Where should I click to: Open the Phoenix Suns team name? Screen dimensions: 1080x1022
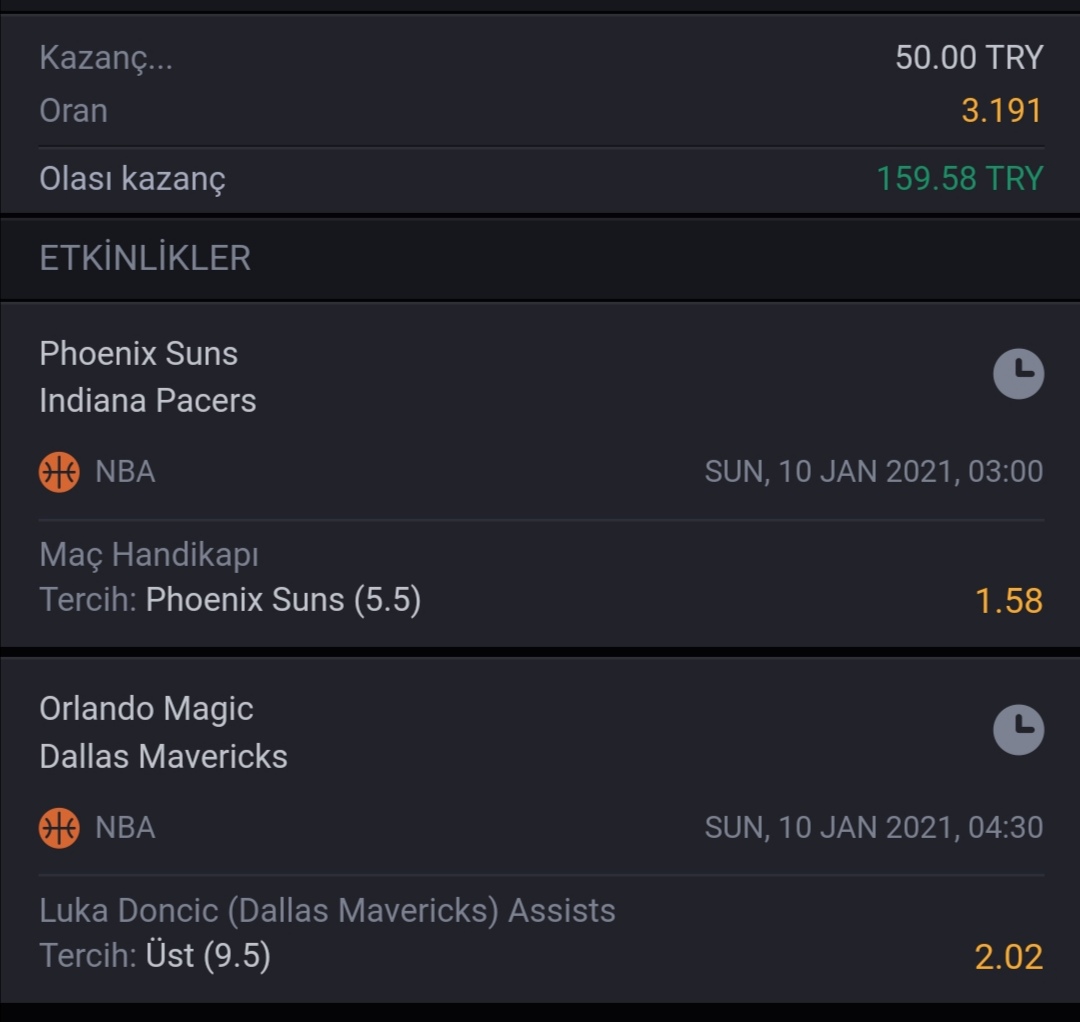[138, 354]
